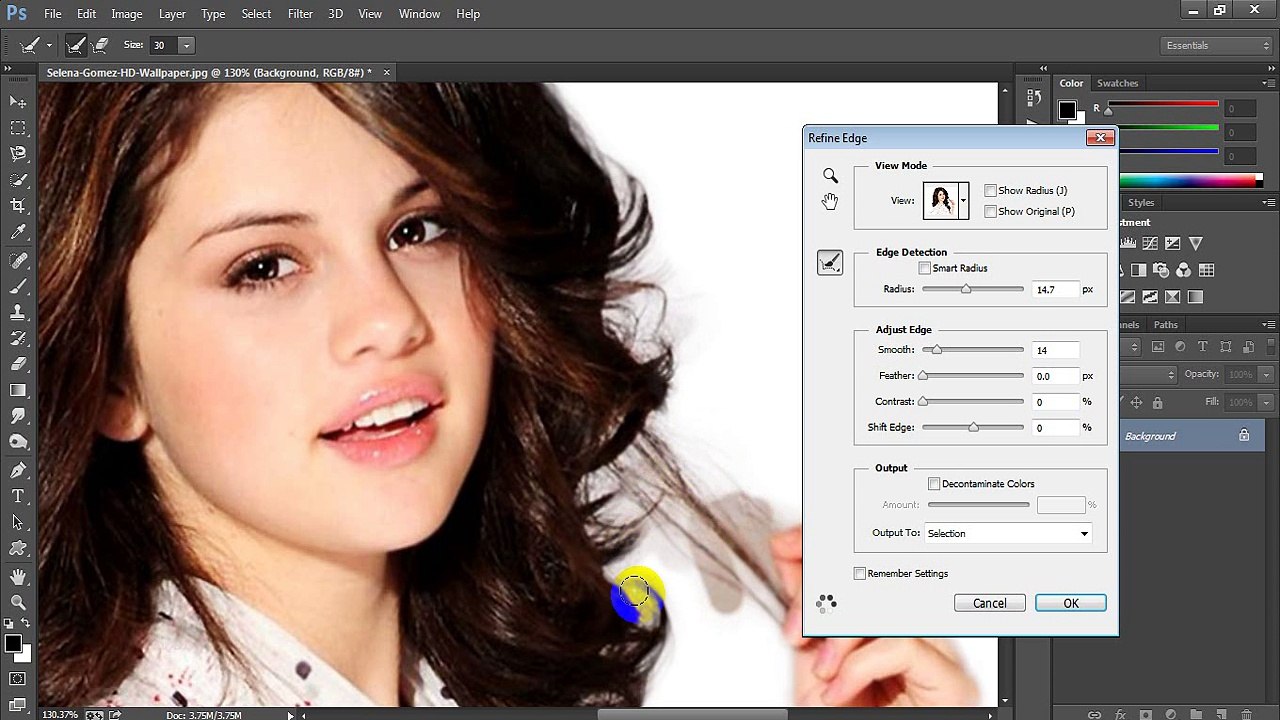Open the View mode thumbnail dropdown
The image size is (1280, 720).
click(963, 200)
